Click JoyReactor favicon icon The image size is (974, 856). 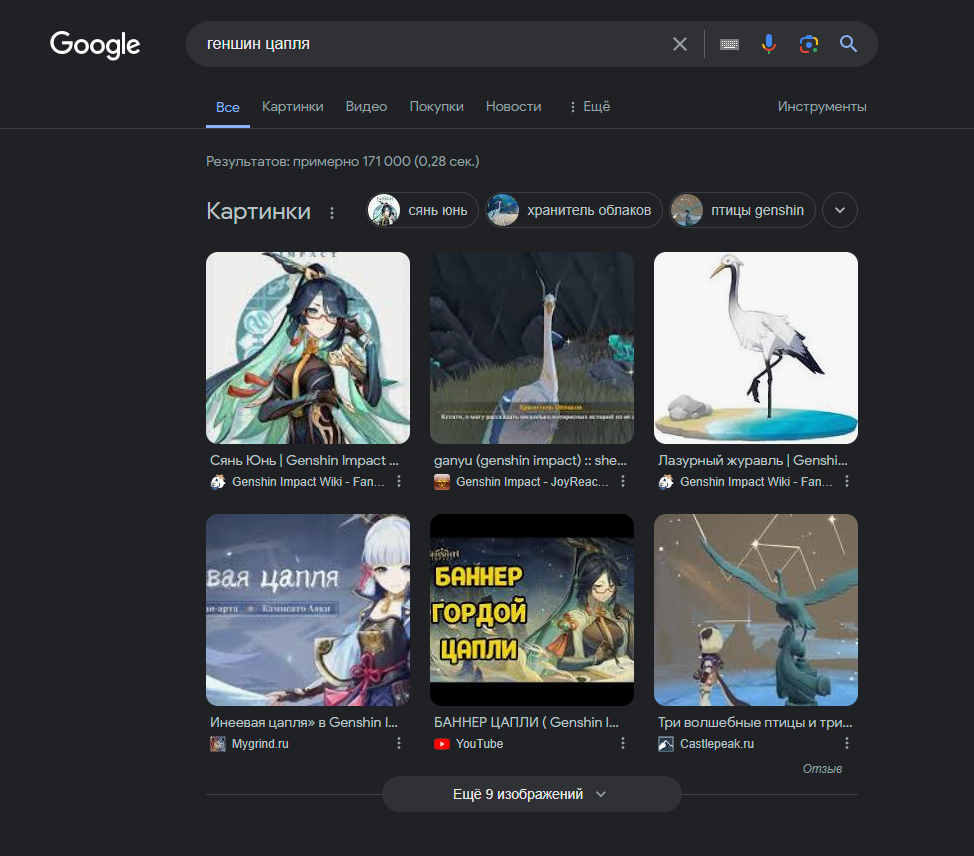(x=442, y=481)
